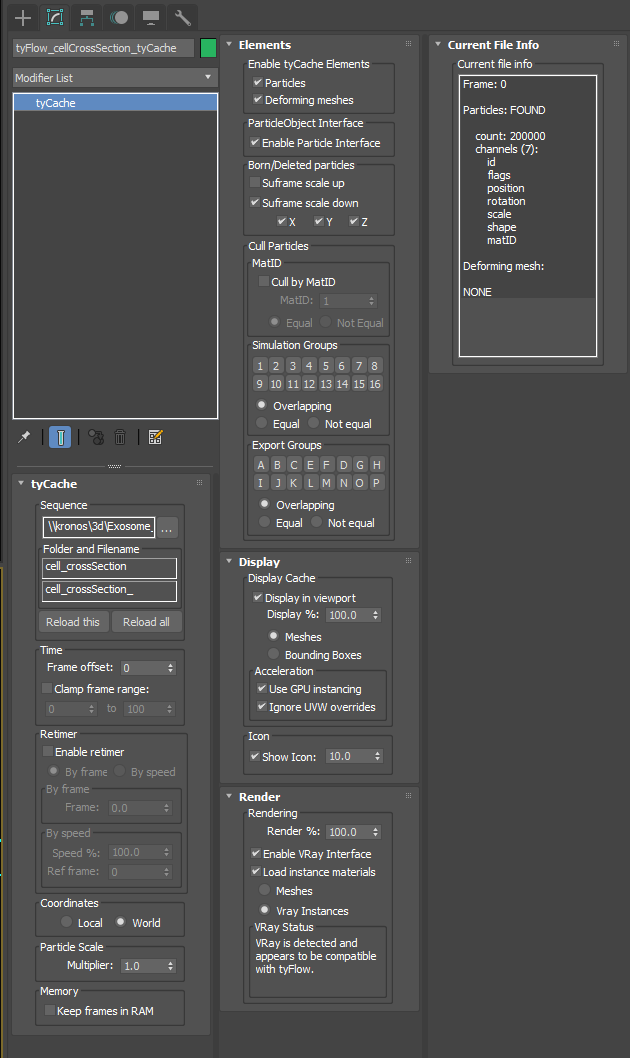Toggle Show End Result icon
Screen dimensions: 630x1058
click(x=60, y=437)
